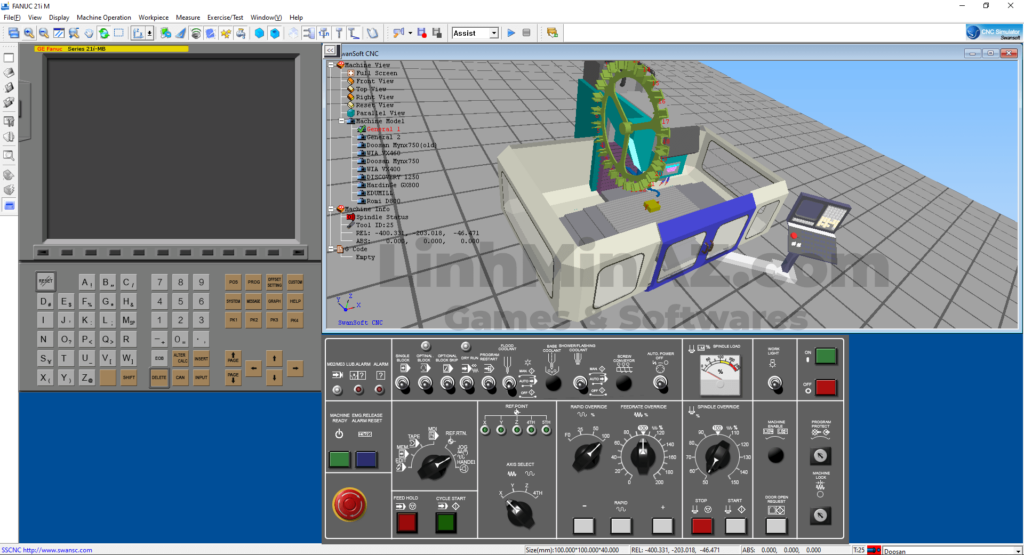Click the POS function key
Image resolution: width=1024 pixels, height=555 pixels.
click(233, 282)
